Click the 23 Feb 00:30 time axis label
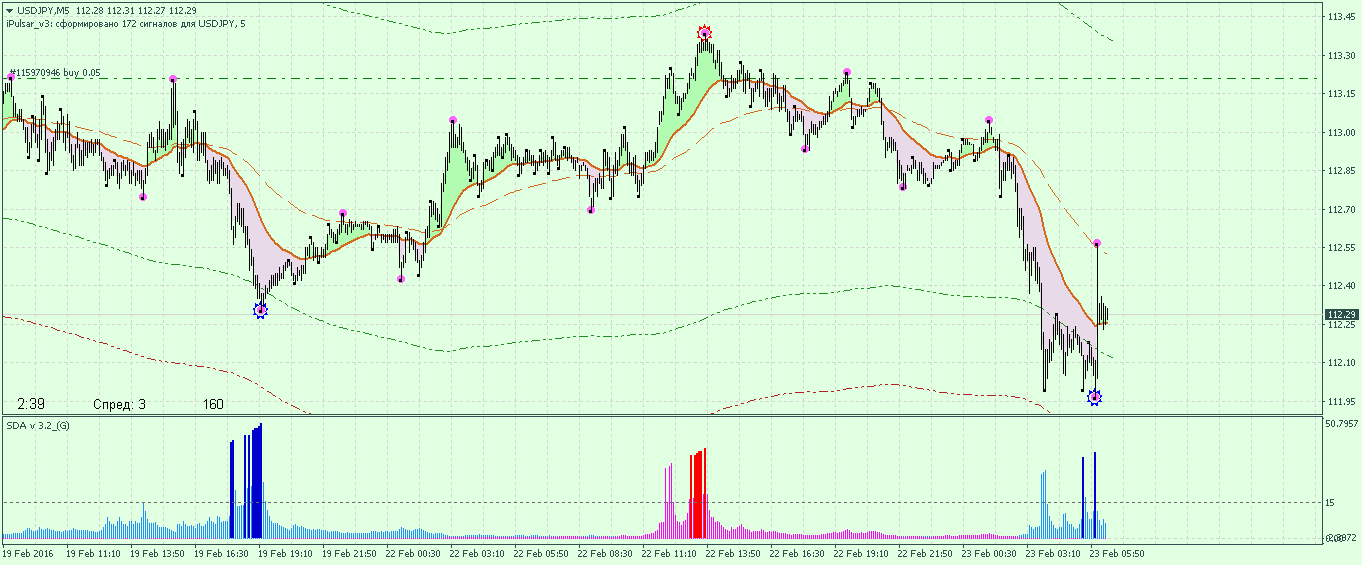1362x565 pixels. tap(989, 552)
